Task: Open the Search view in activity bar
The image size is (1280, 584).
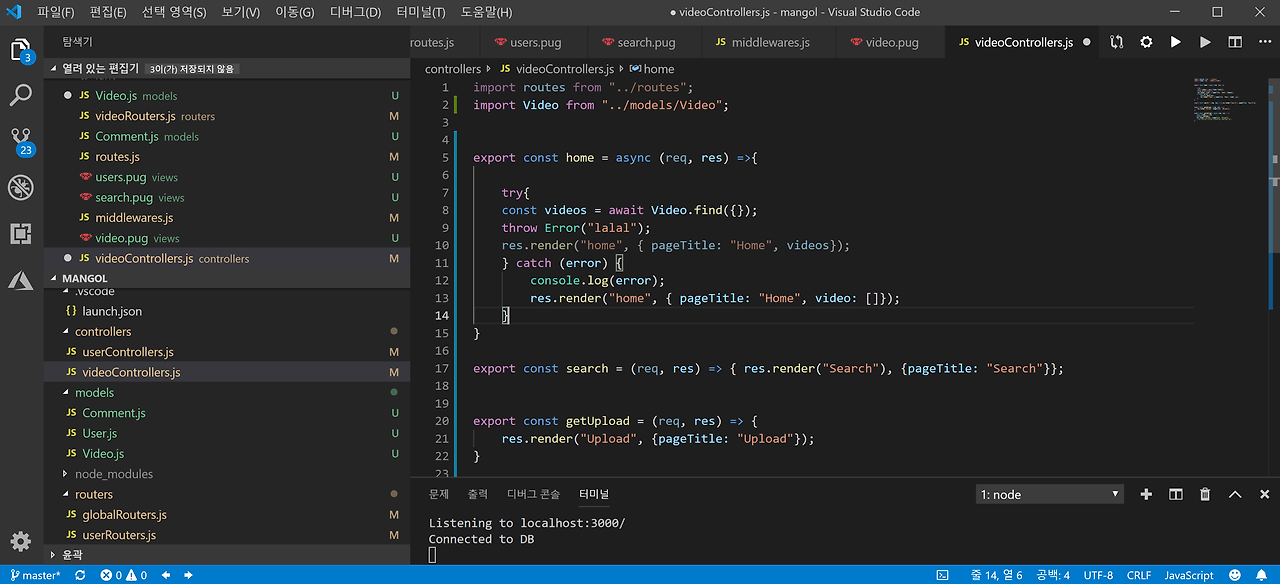Action: (21, 95)
